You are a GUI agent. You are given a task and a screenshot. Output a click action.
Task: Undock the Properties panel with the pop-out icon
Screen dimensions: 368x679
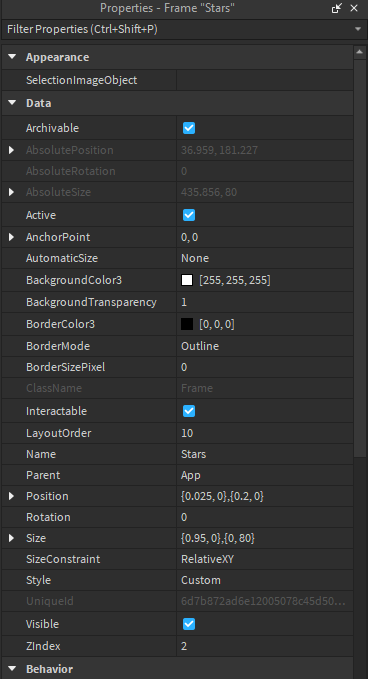point(337,8)
